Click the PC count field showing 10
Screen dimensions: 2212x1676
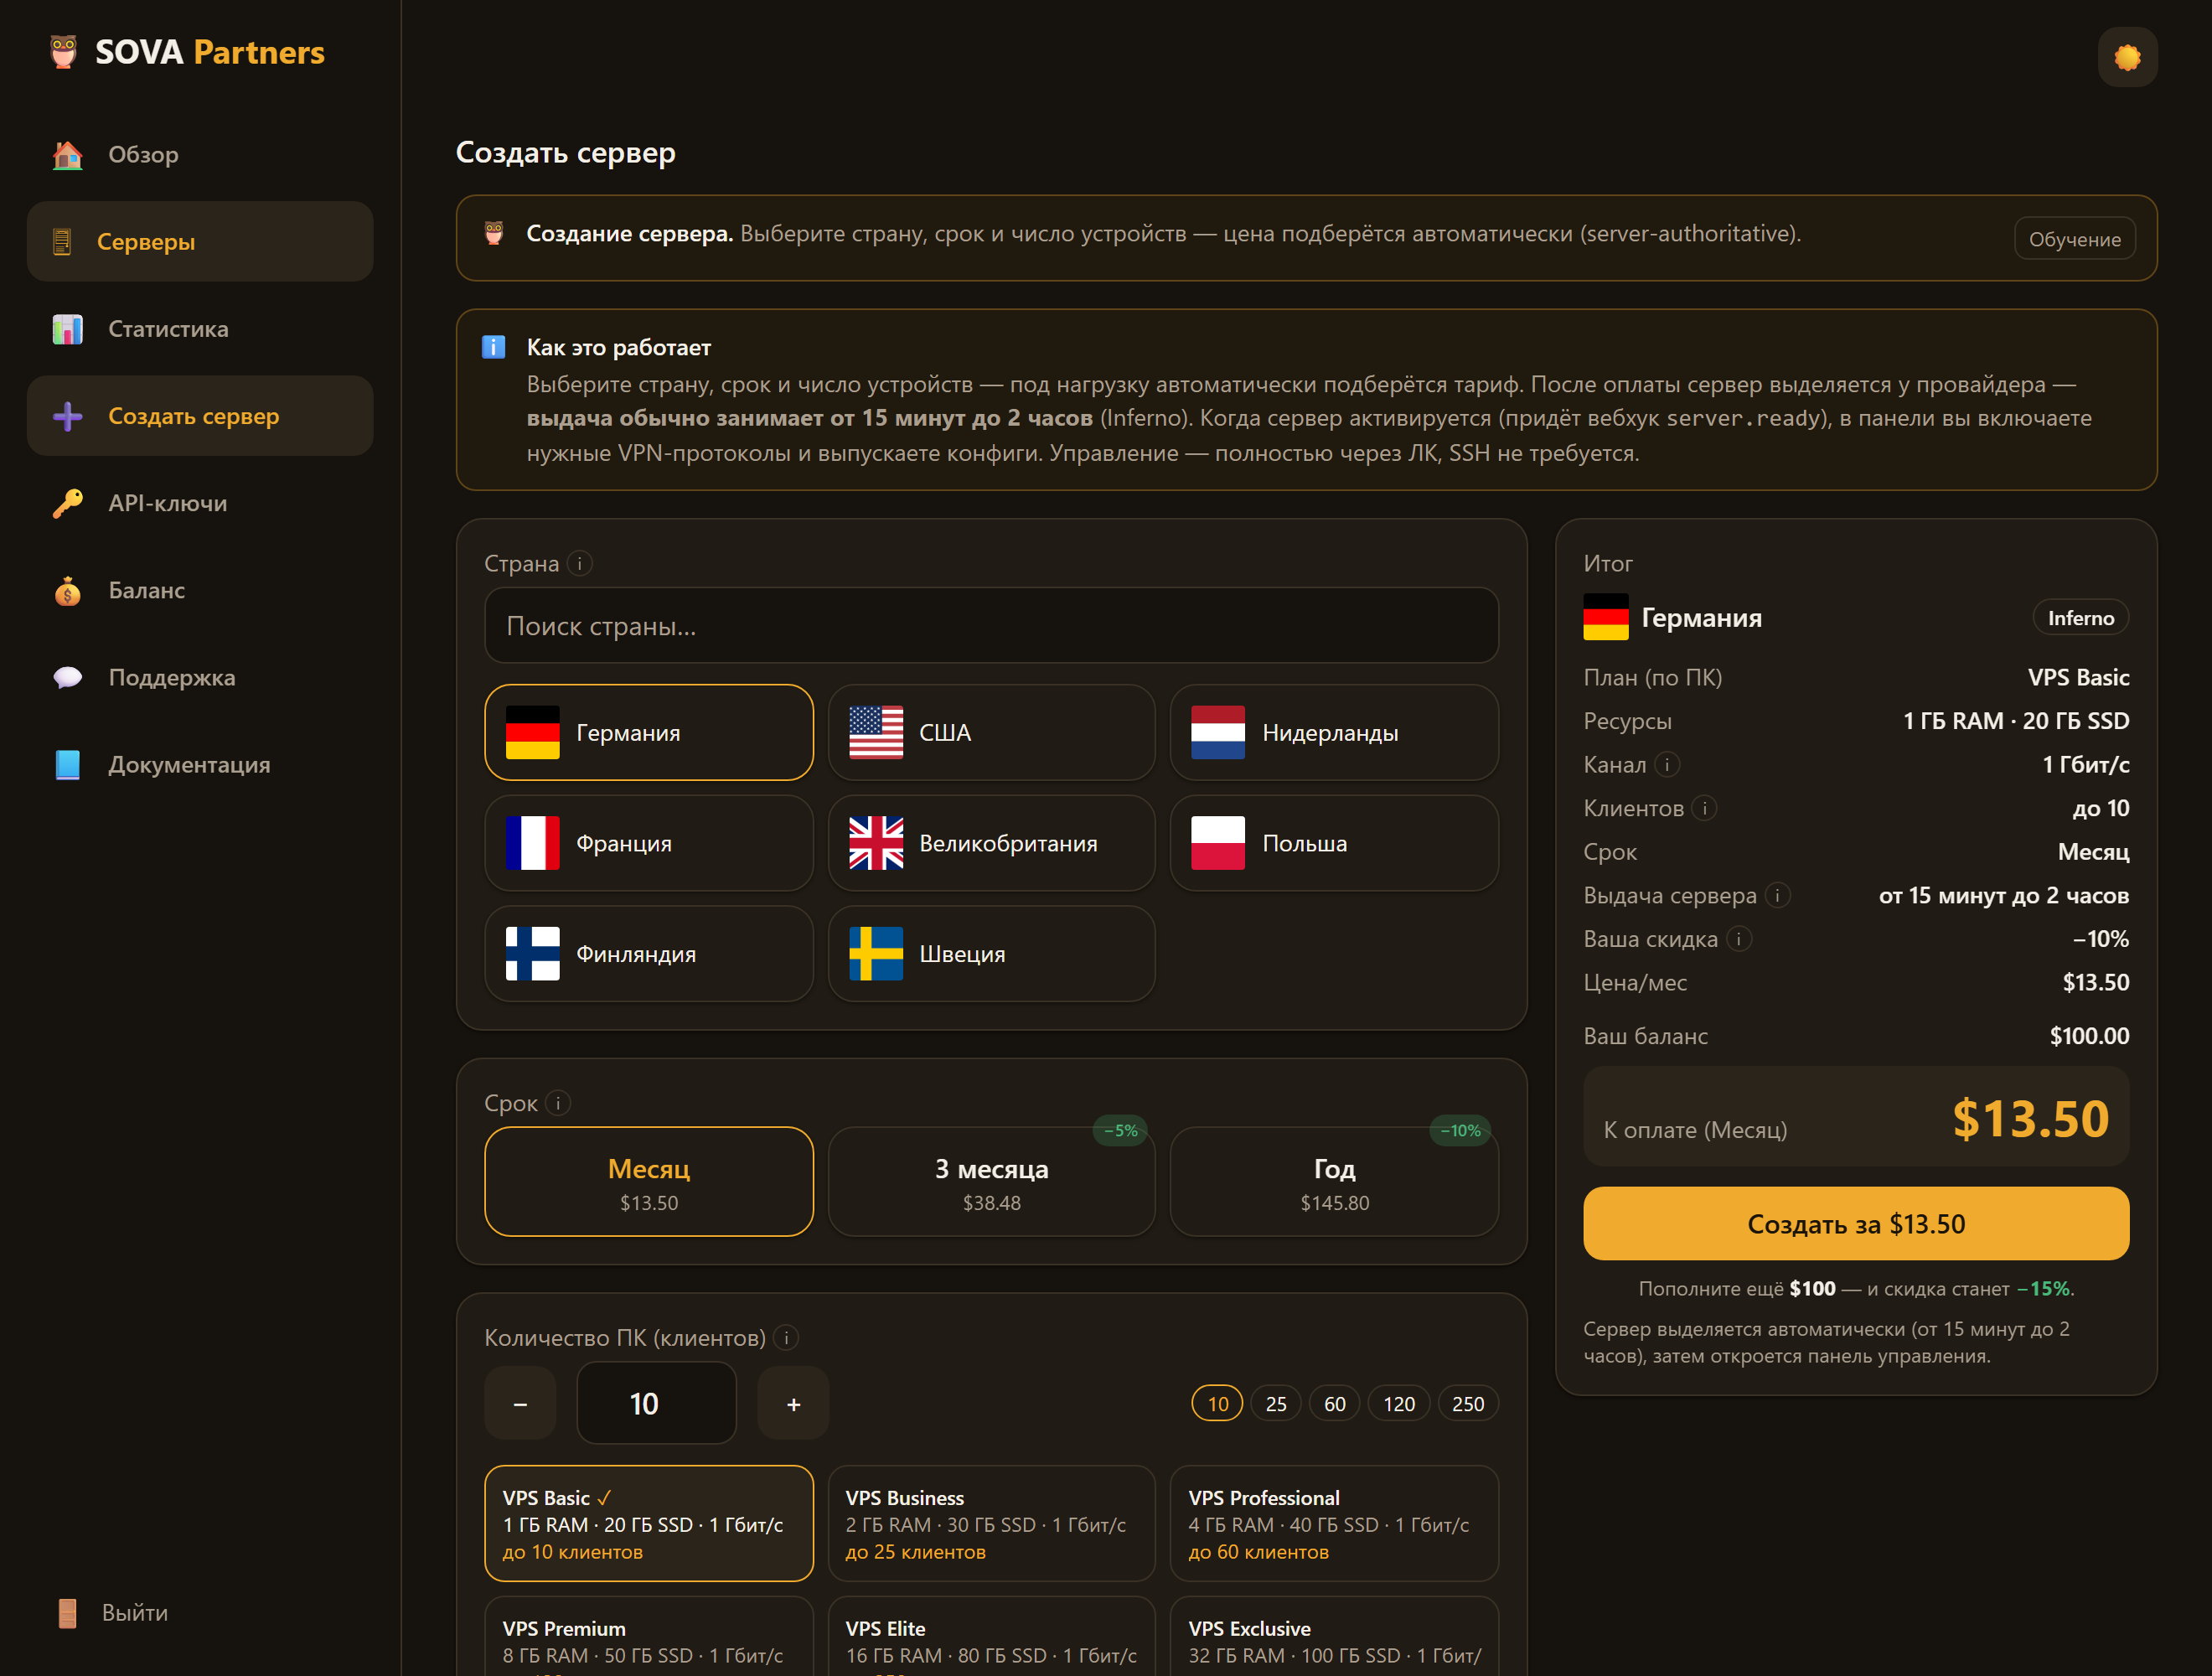(x=656, y=1404)
